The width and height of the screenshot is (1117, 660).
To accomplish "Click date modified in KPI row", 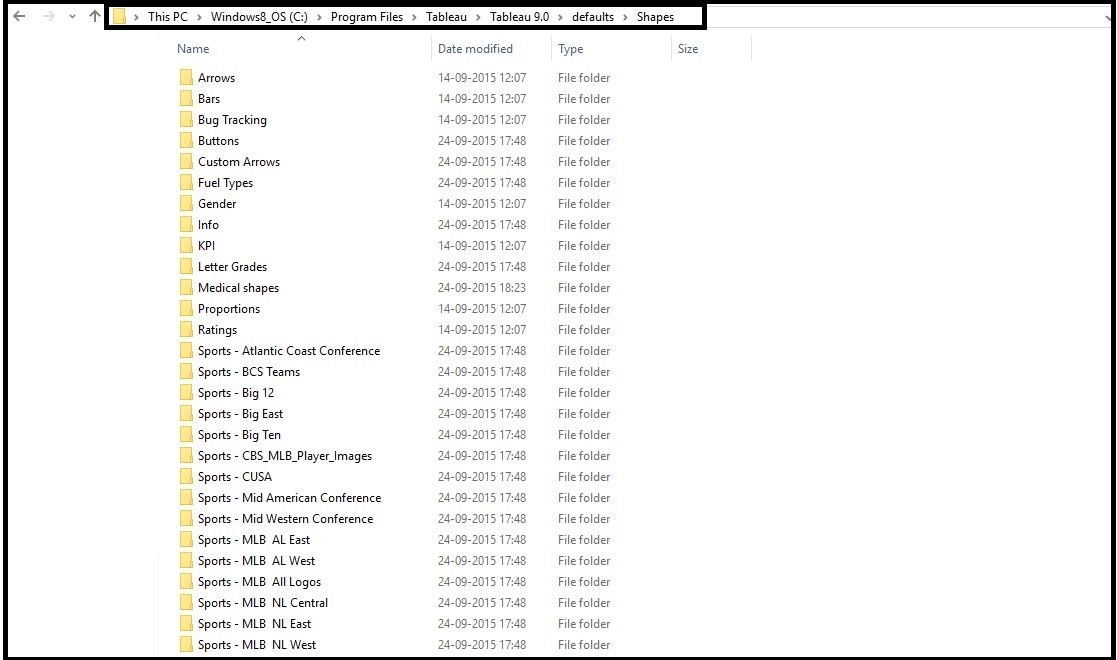I will [482, 246].
